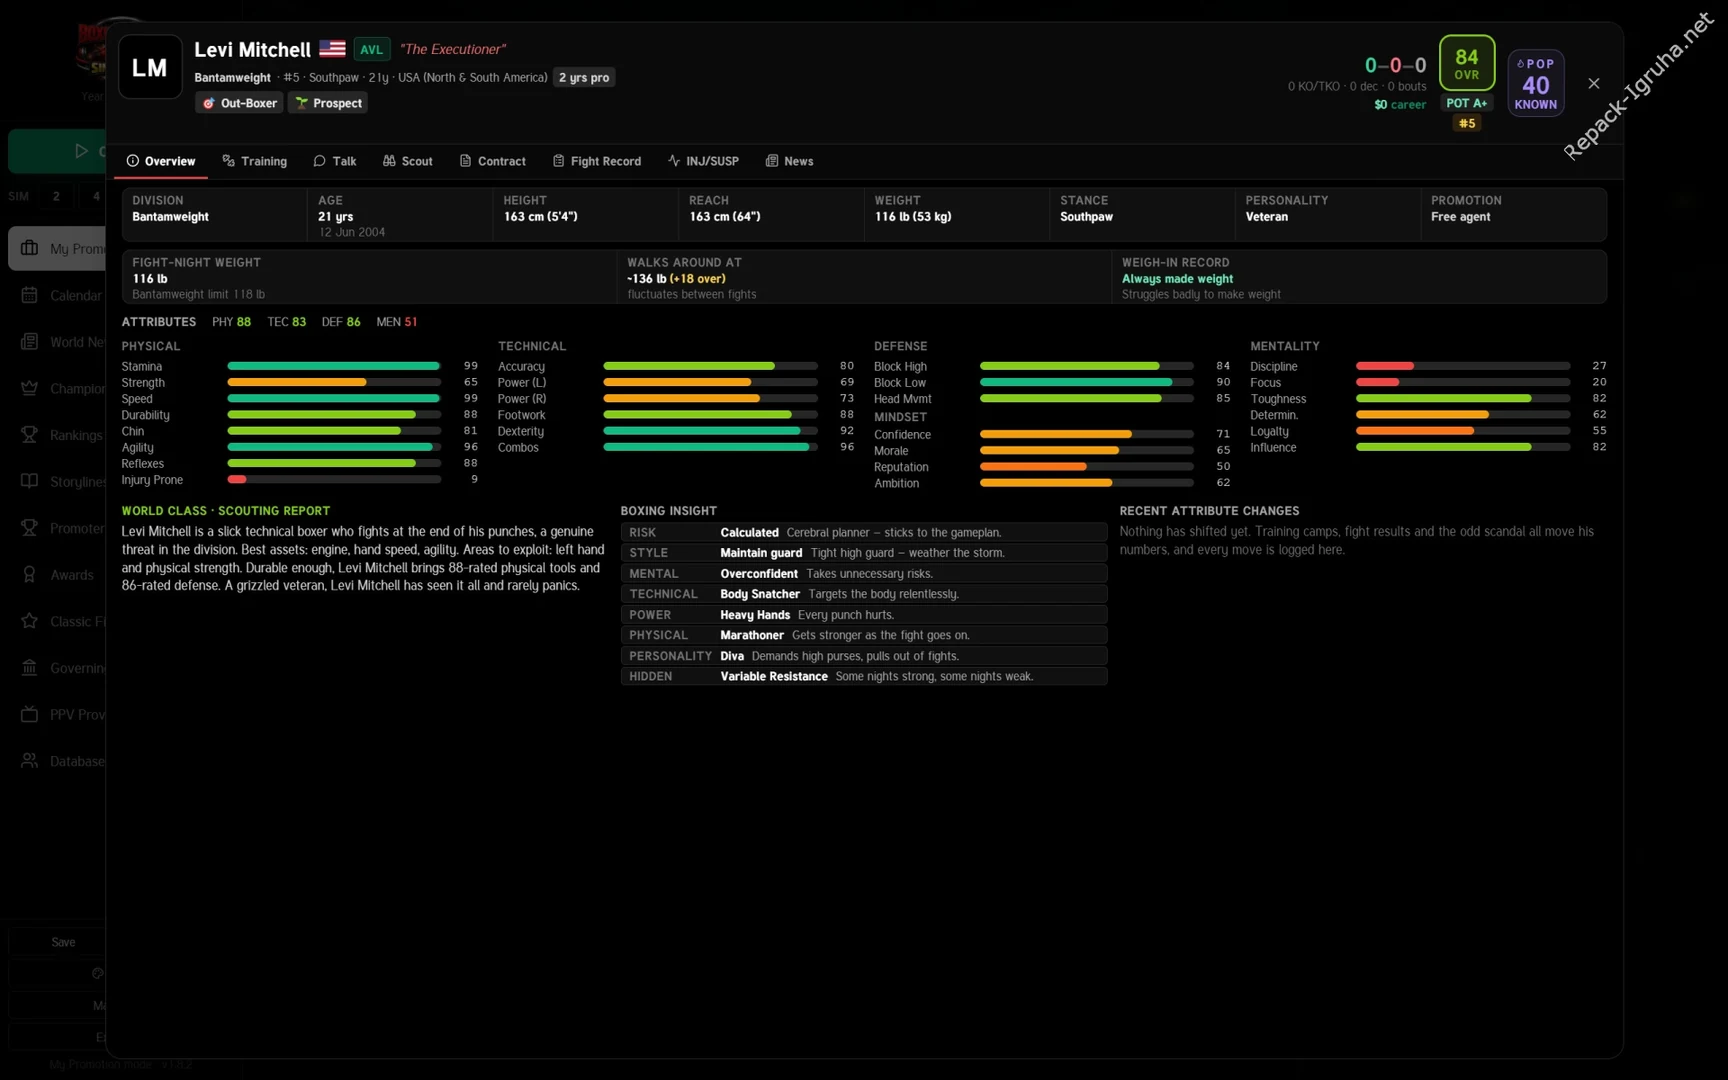
Task: Open the Talk tab
Action: (x=334, y=161)
